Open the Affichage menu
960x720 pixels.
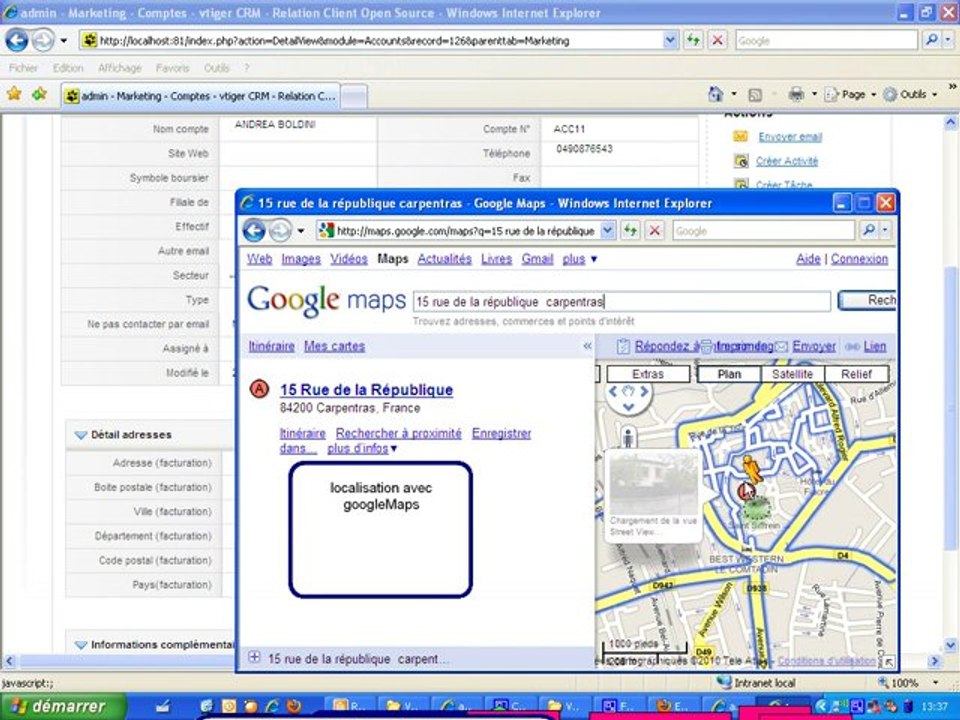120,68
